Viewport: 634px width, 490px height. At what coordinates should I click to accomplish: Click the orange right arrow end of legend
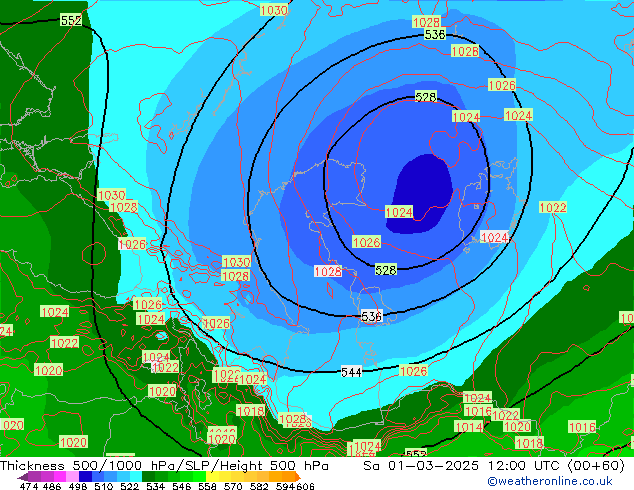click(x=298, y=477)
